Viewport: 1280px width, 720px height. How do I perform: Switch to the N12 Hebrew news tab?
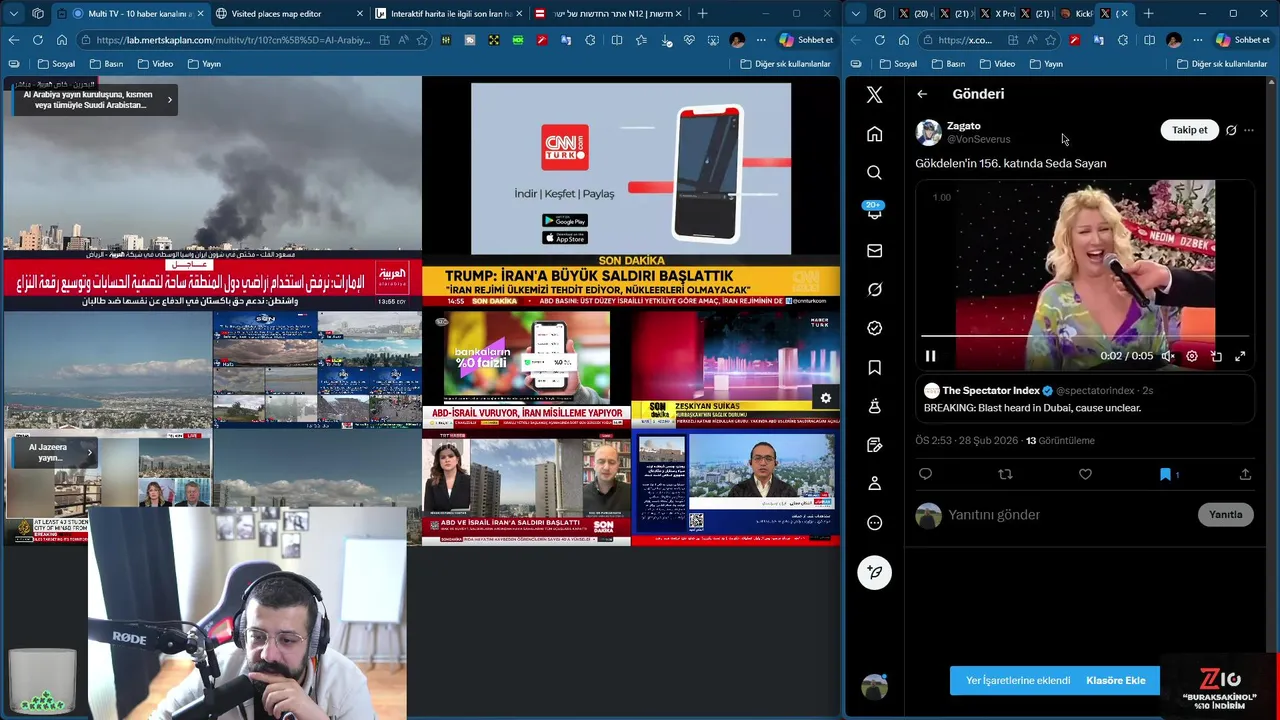609,14
